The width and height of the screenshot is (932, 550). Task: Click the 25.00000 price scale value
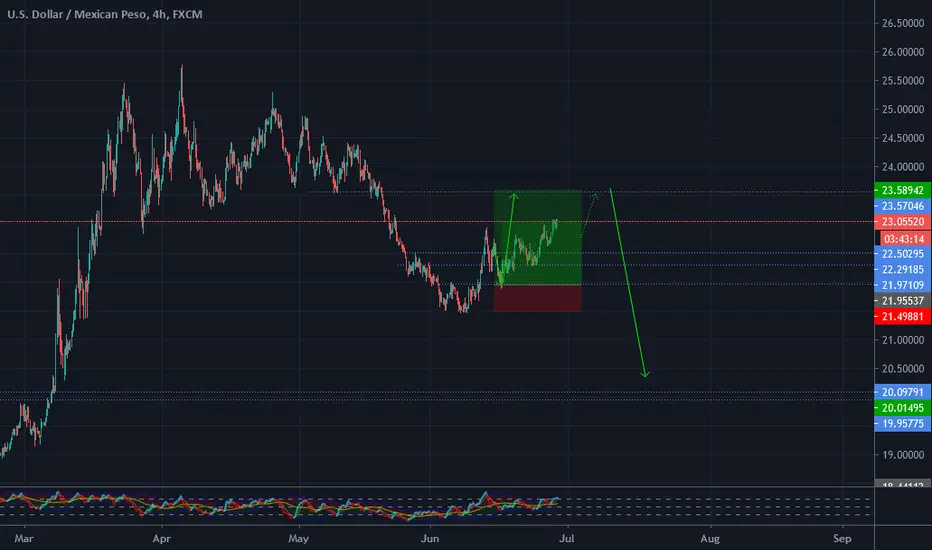click(903, 109)
